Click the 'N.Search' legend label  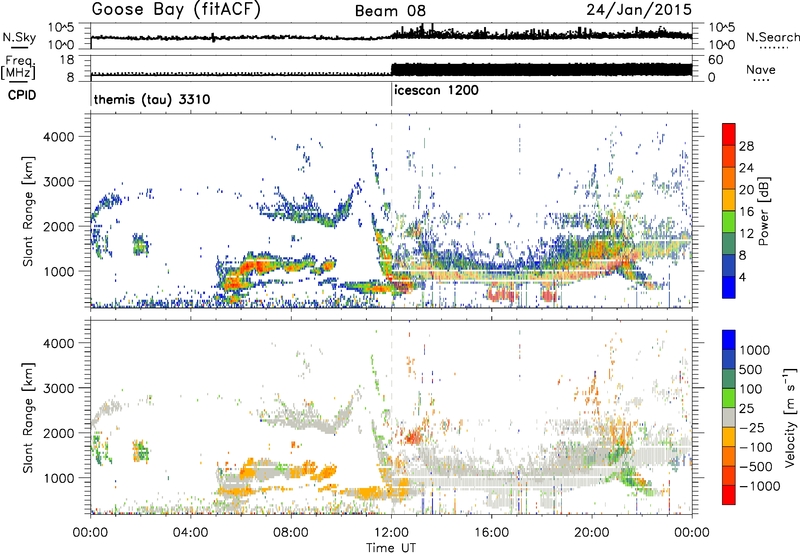pyautogui.click(x=772, y=37)
